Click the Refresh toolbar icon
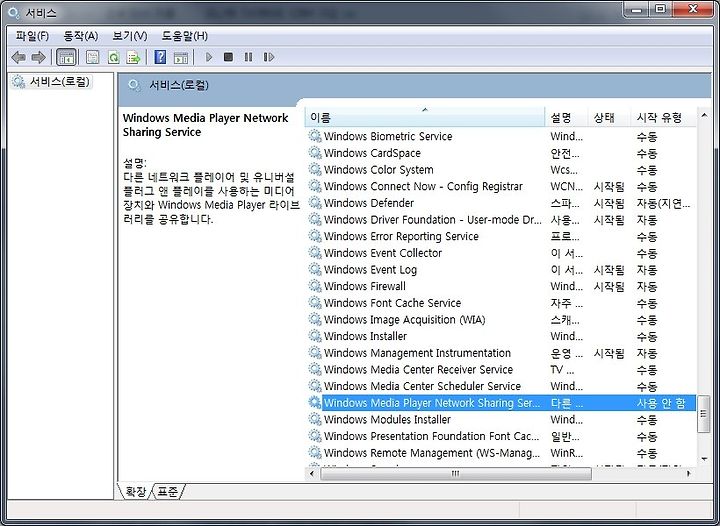 [113, 57]
